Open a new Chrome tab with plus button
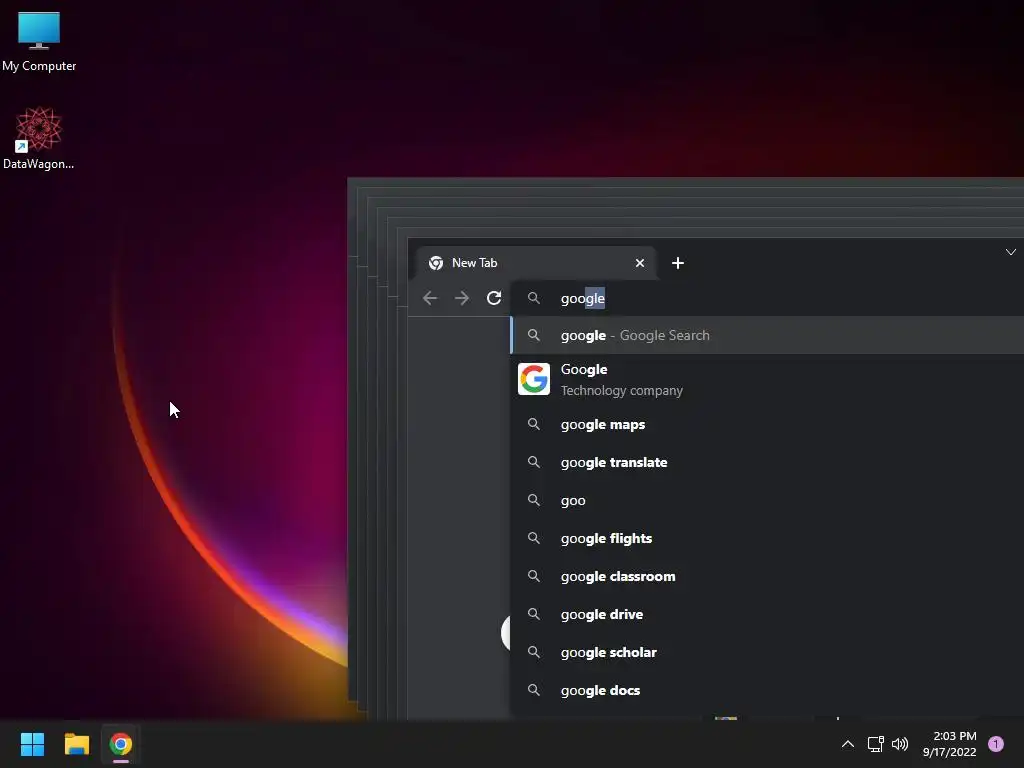 pyautogui.click(x=678, y=263)
